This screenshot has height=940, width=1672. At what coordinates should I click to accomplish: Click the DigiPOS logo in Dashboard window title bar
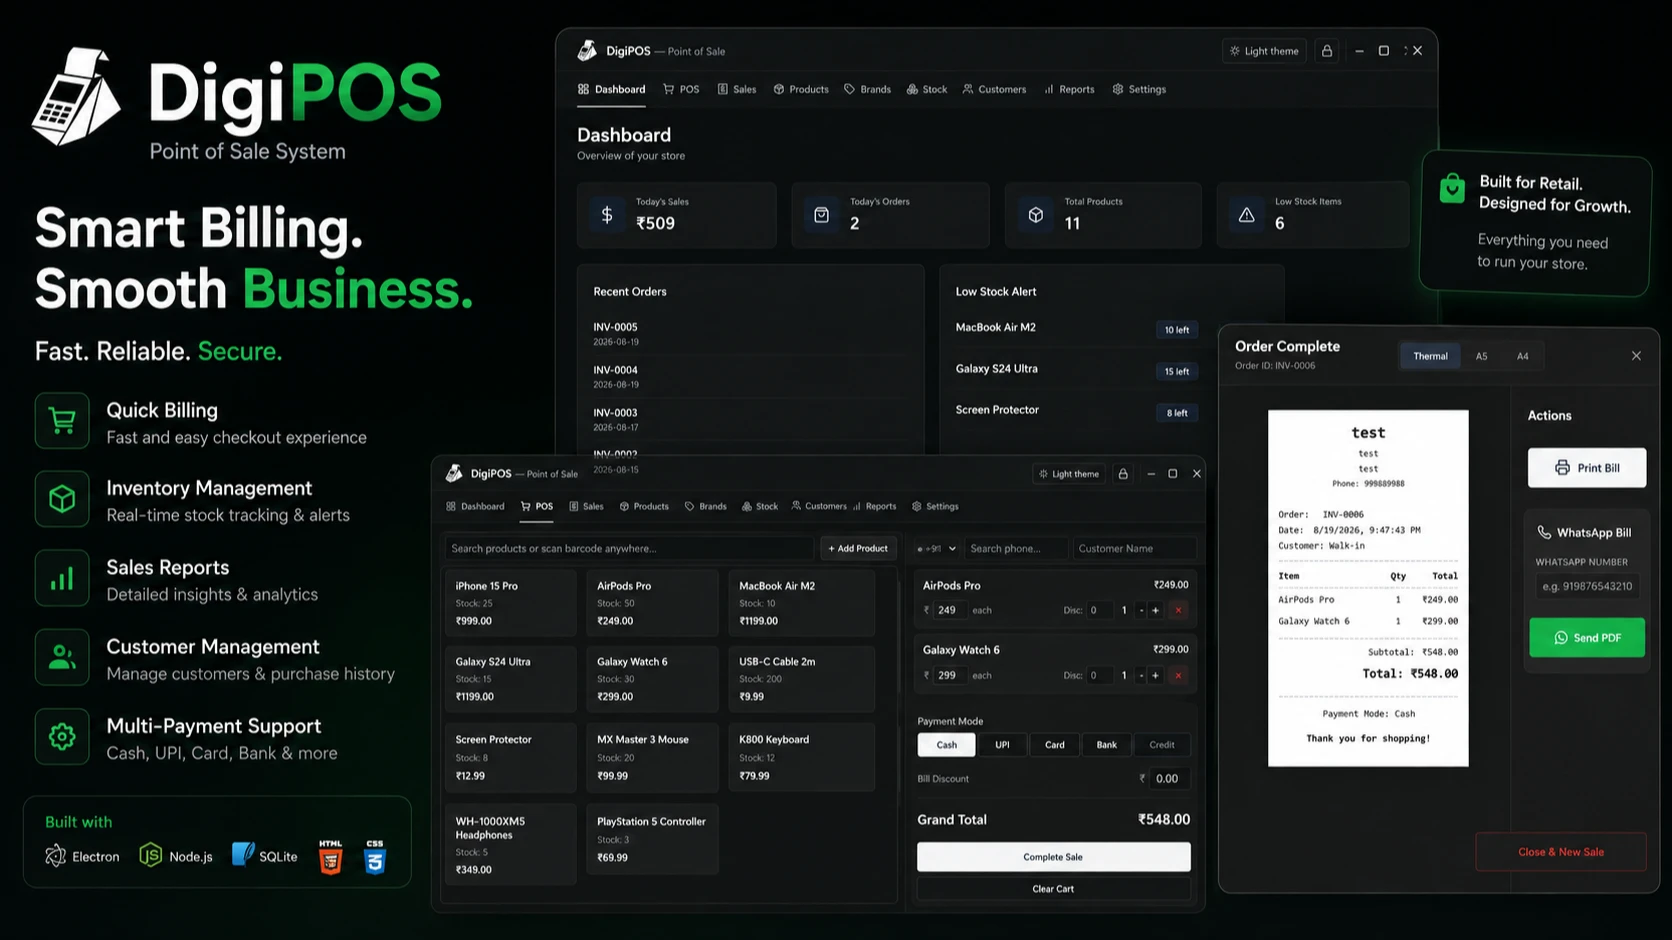587,50
